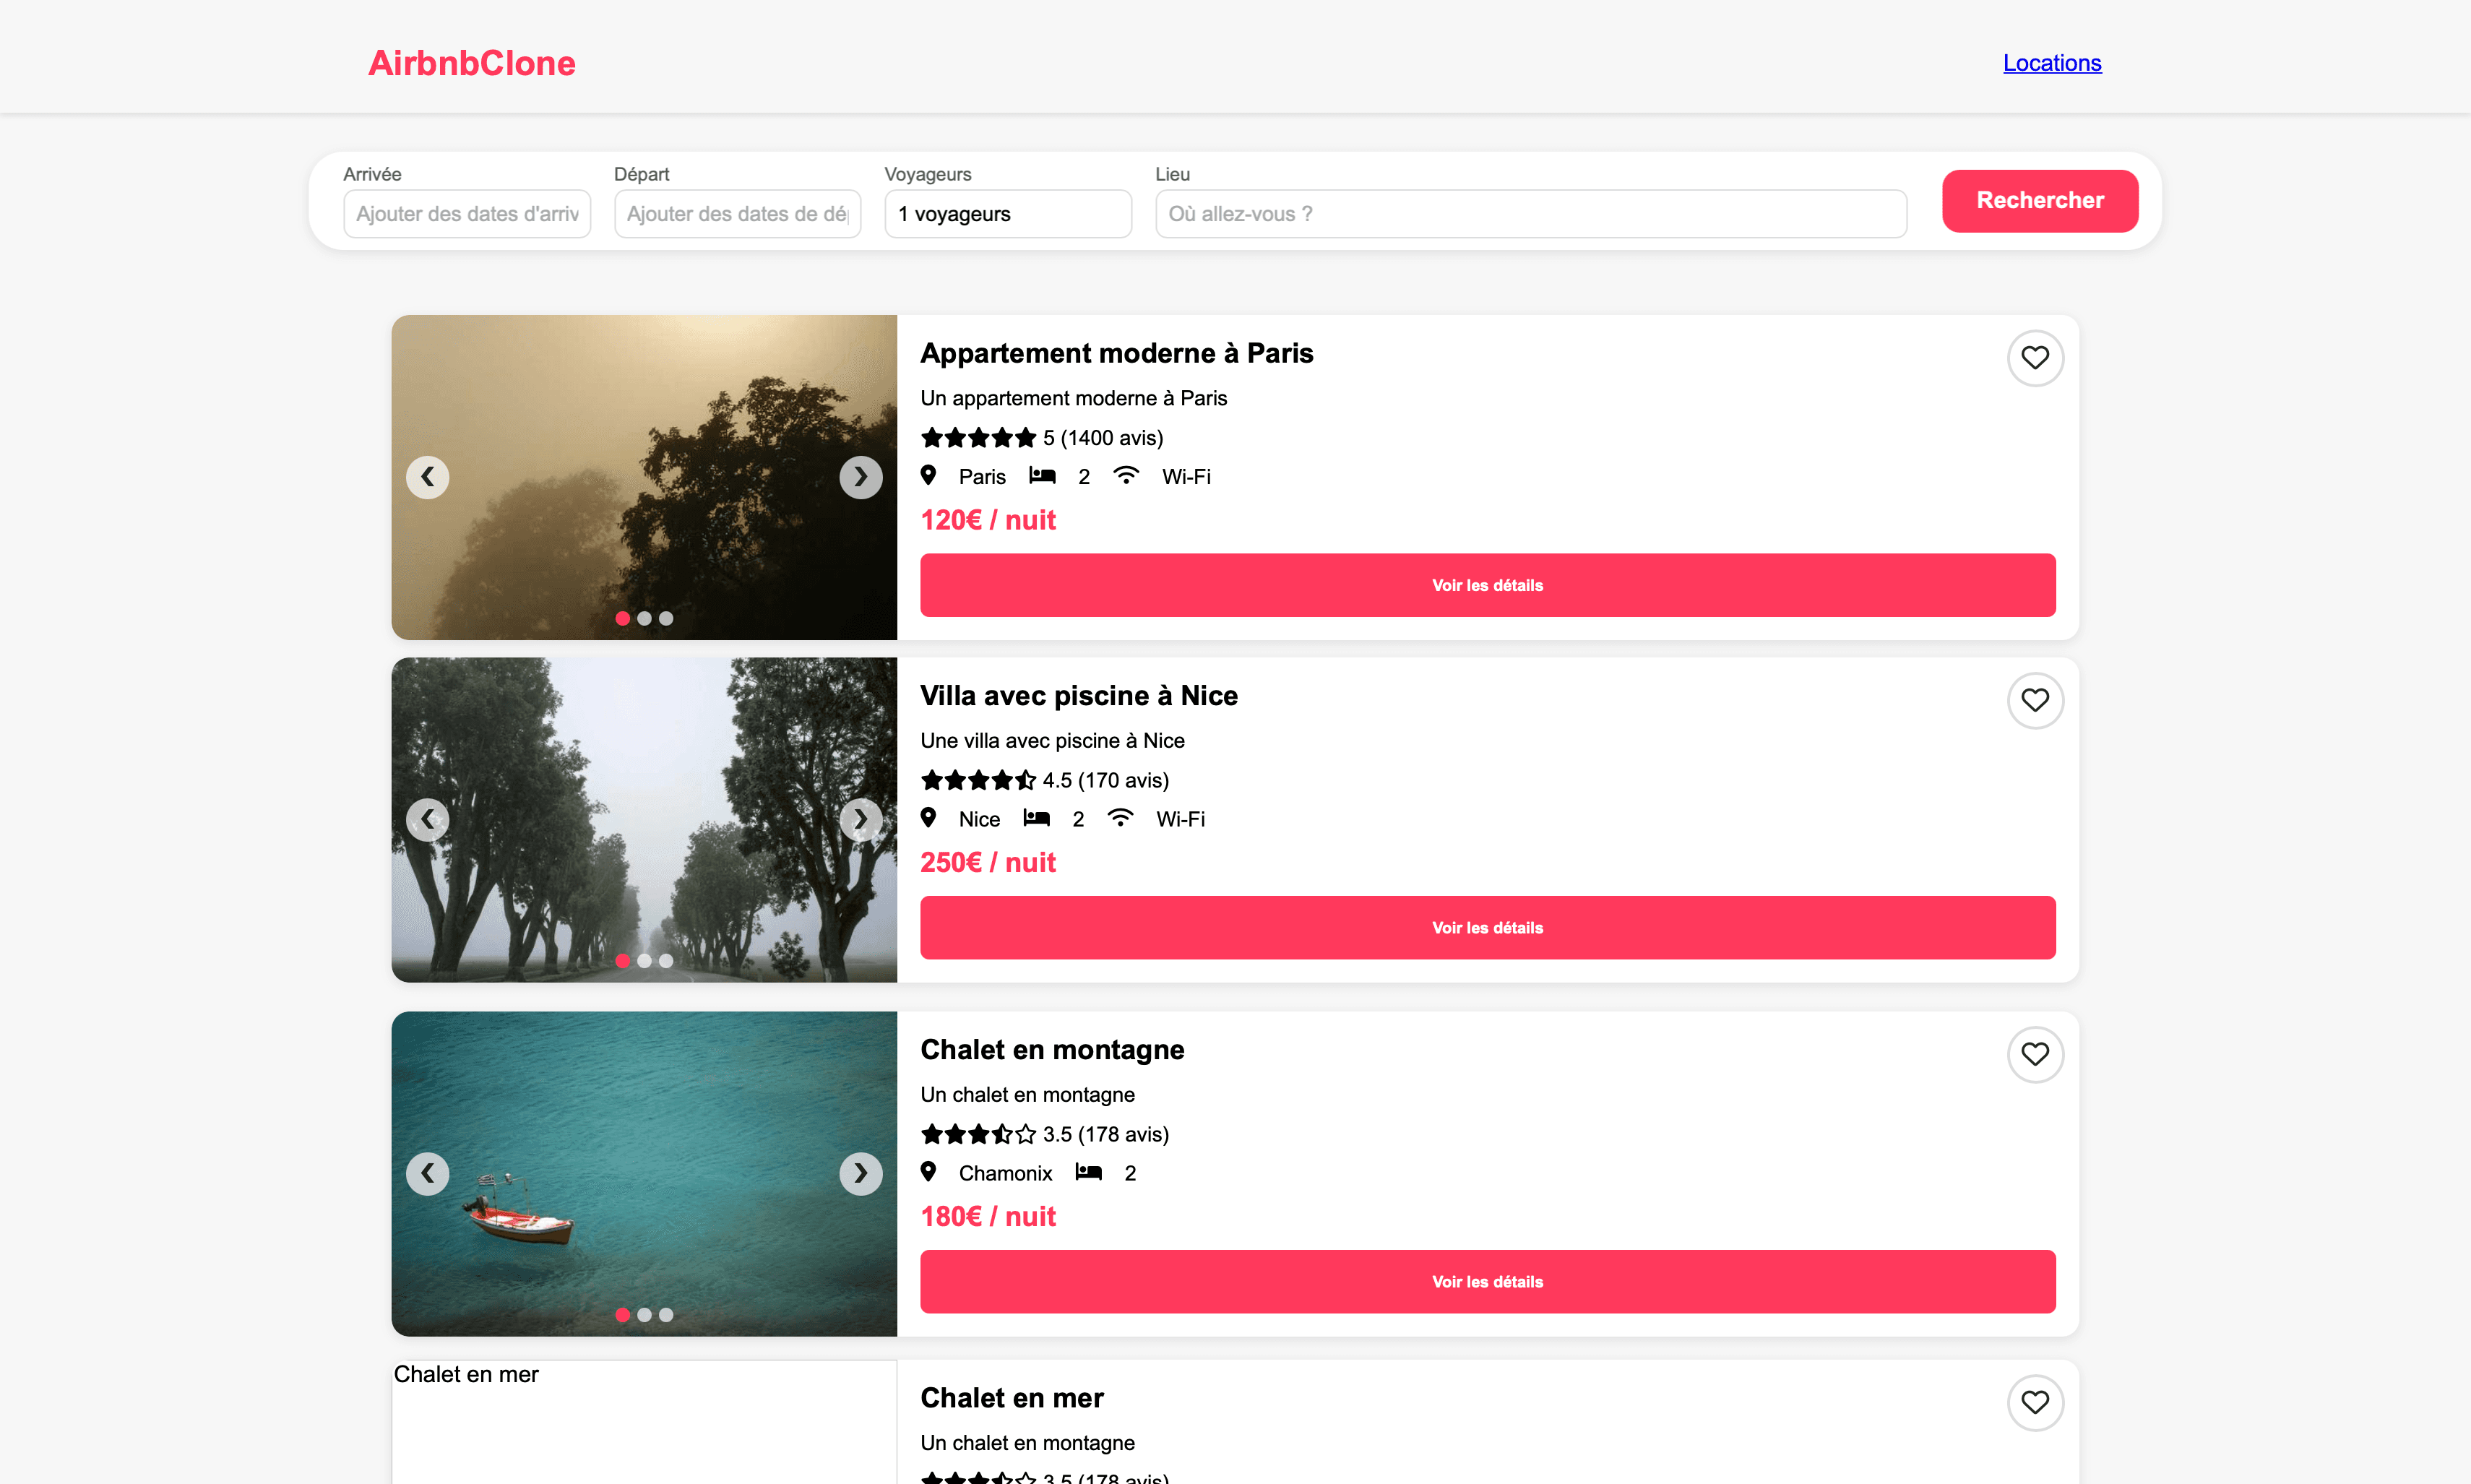
Task: Select third carousel dot on Chalet en montagne image
Action: 666,1314
